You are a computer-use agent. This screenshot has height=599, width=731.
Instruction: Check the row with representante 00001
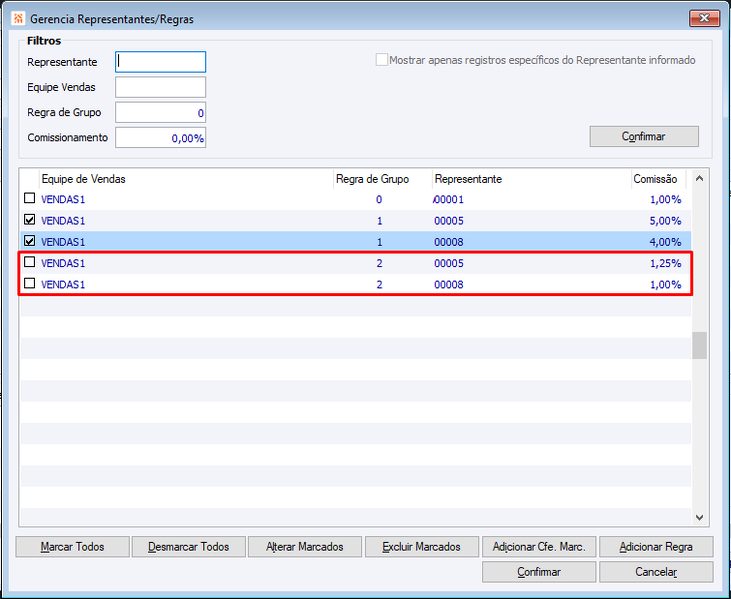(29, 199)
